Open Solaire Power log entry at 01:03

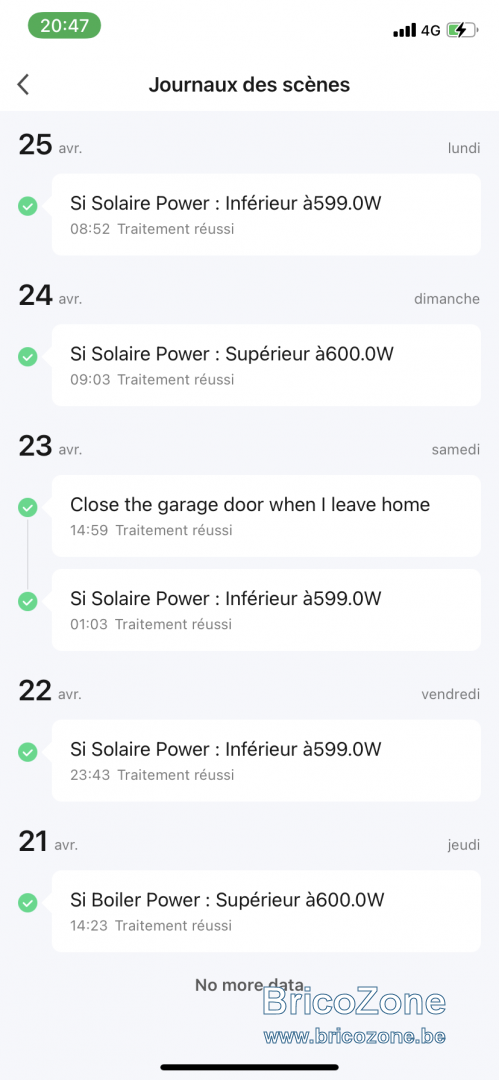tap(266, 610)
